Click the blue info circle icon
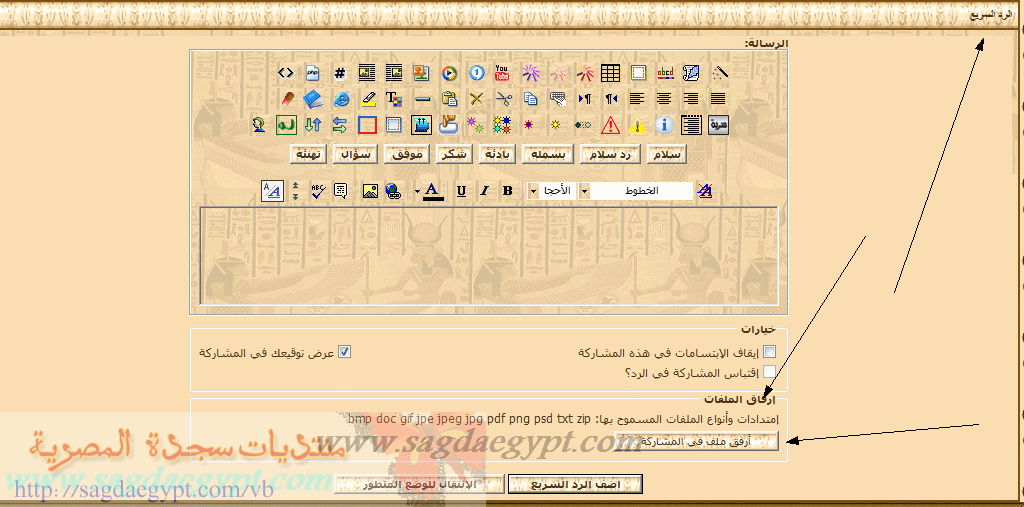The height and width of the screenshot is (507, 1024). [664, 125]
